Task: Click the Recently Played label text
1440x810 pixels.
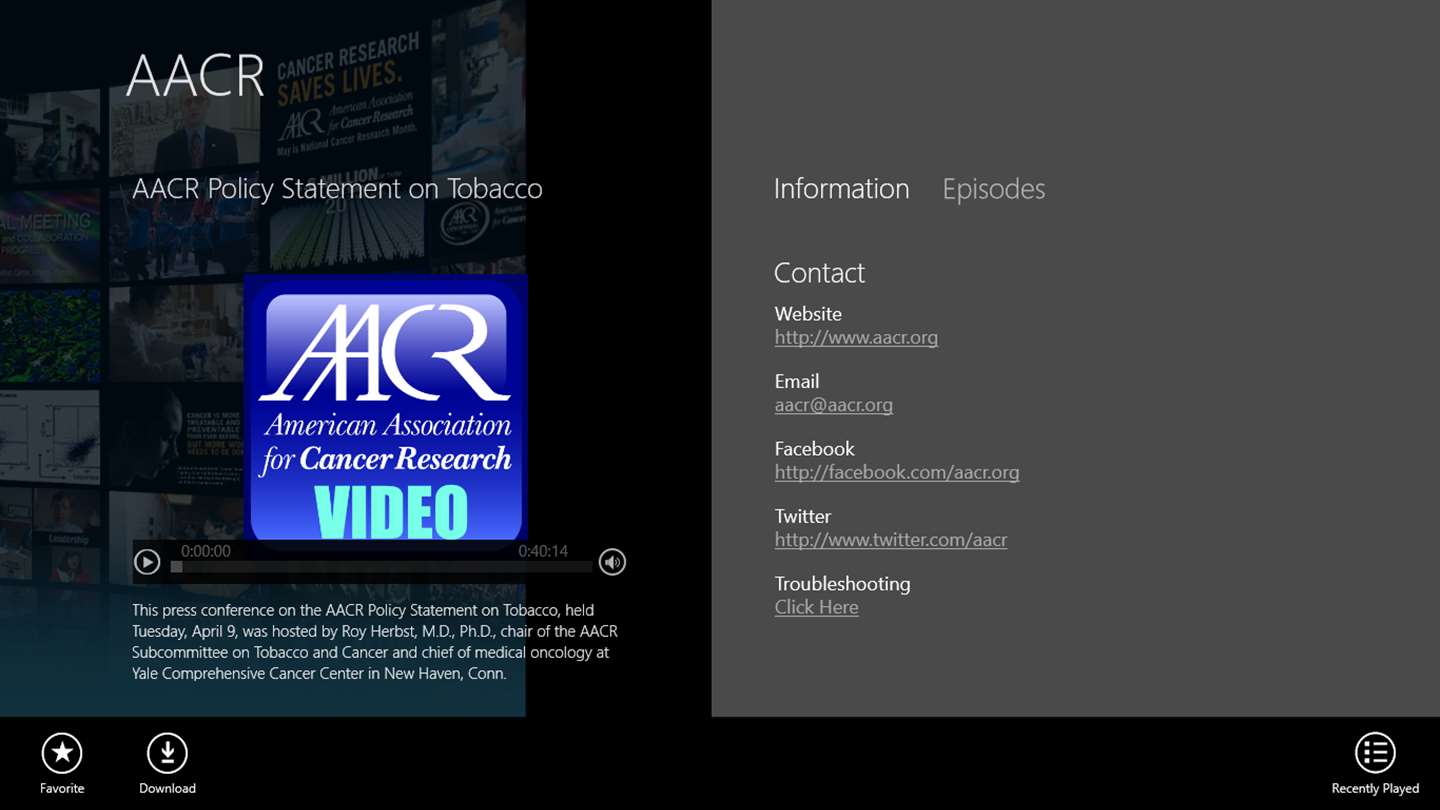Action: pos(1375,788)
